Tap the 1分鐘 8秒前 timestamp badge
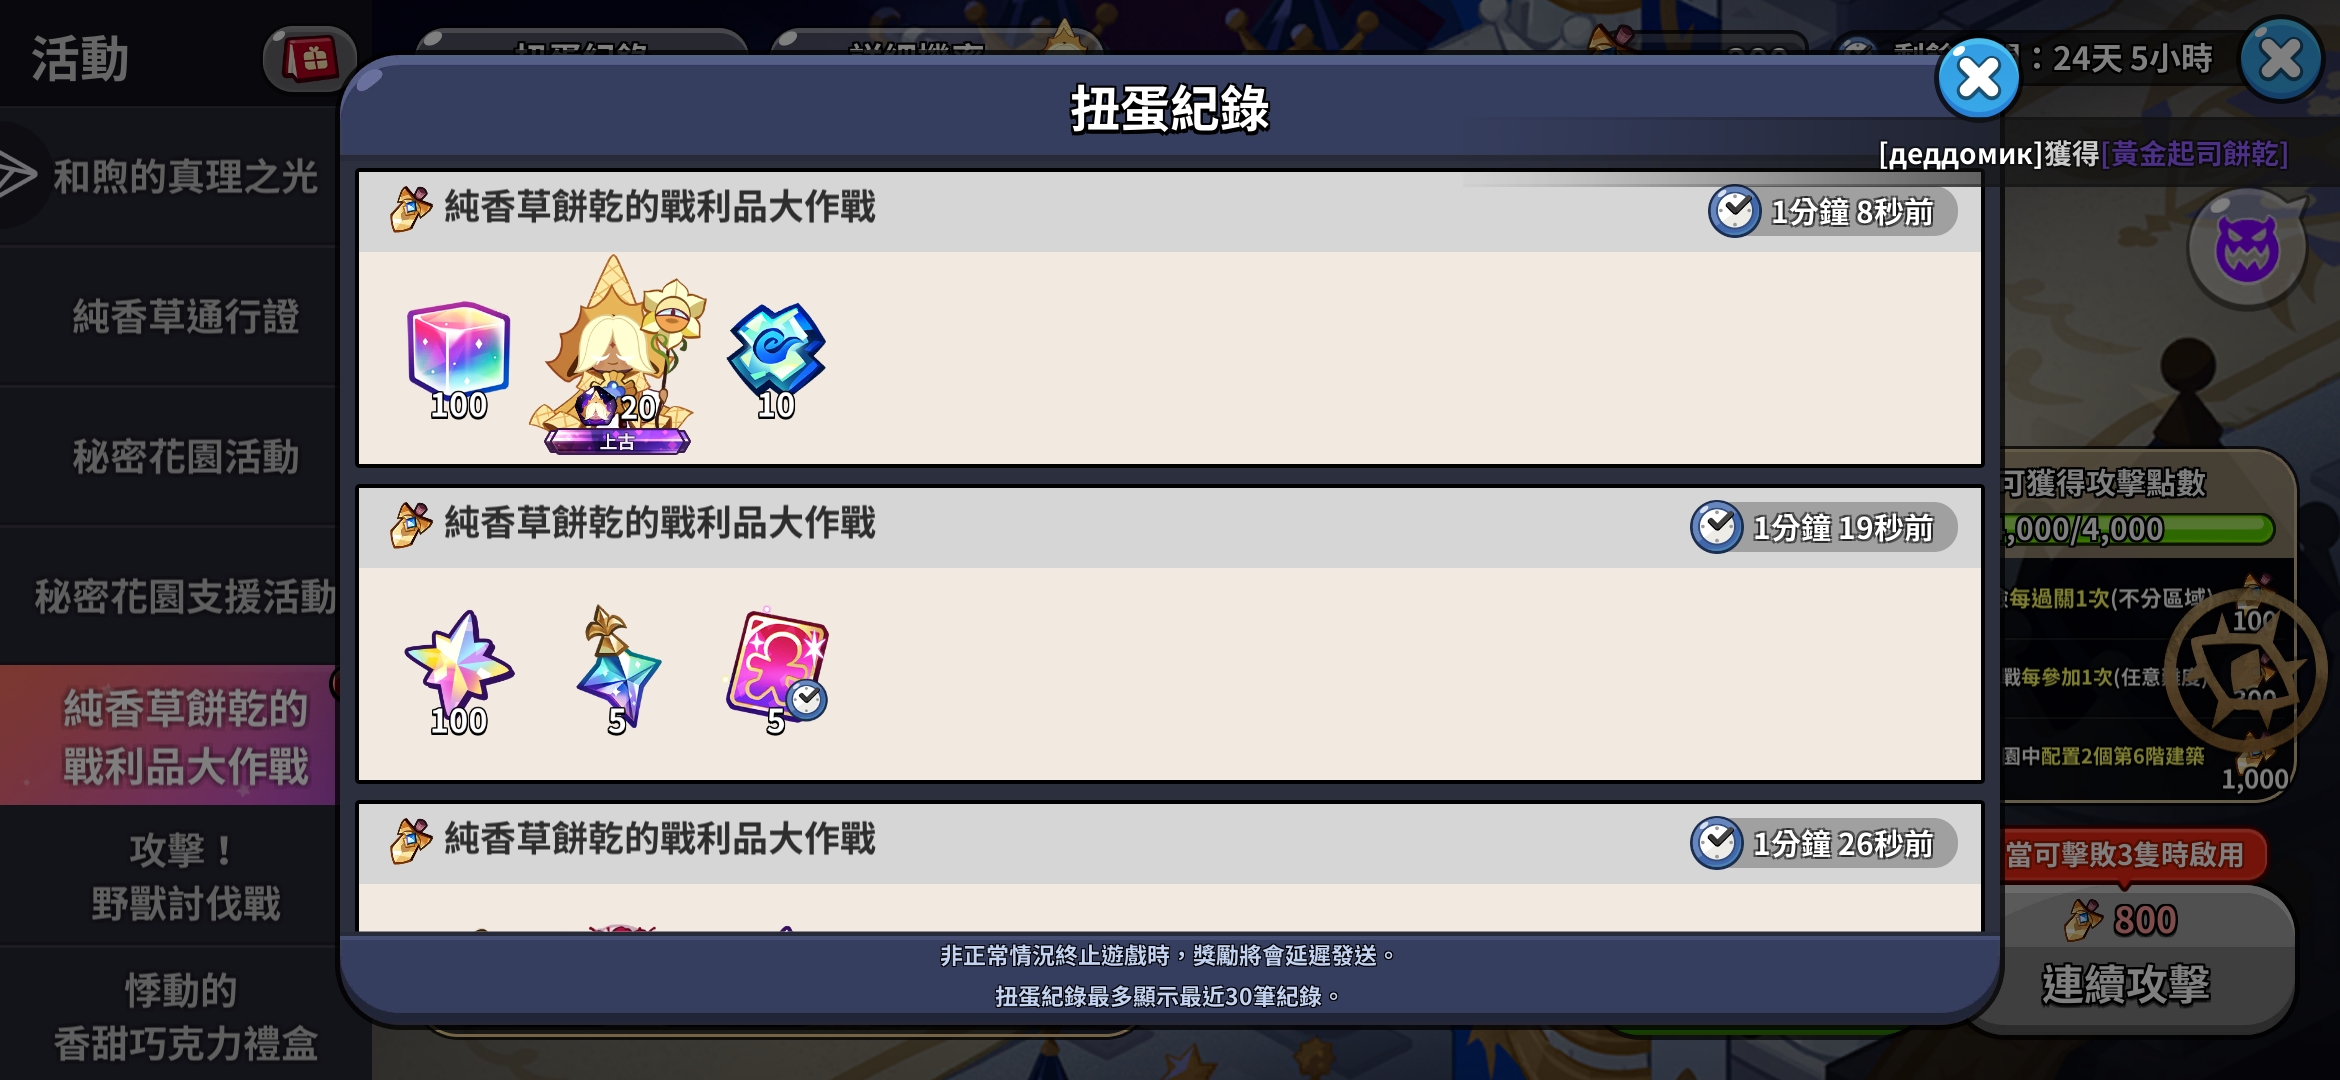The width and height of the screenshot is (2340, 1080). (1832, 211)
